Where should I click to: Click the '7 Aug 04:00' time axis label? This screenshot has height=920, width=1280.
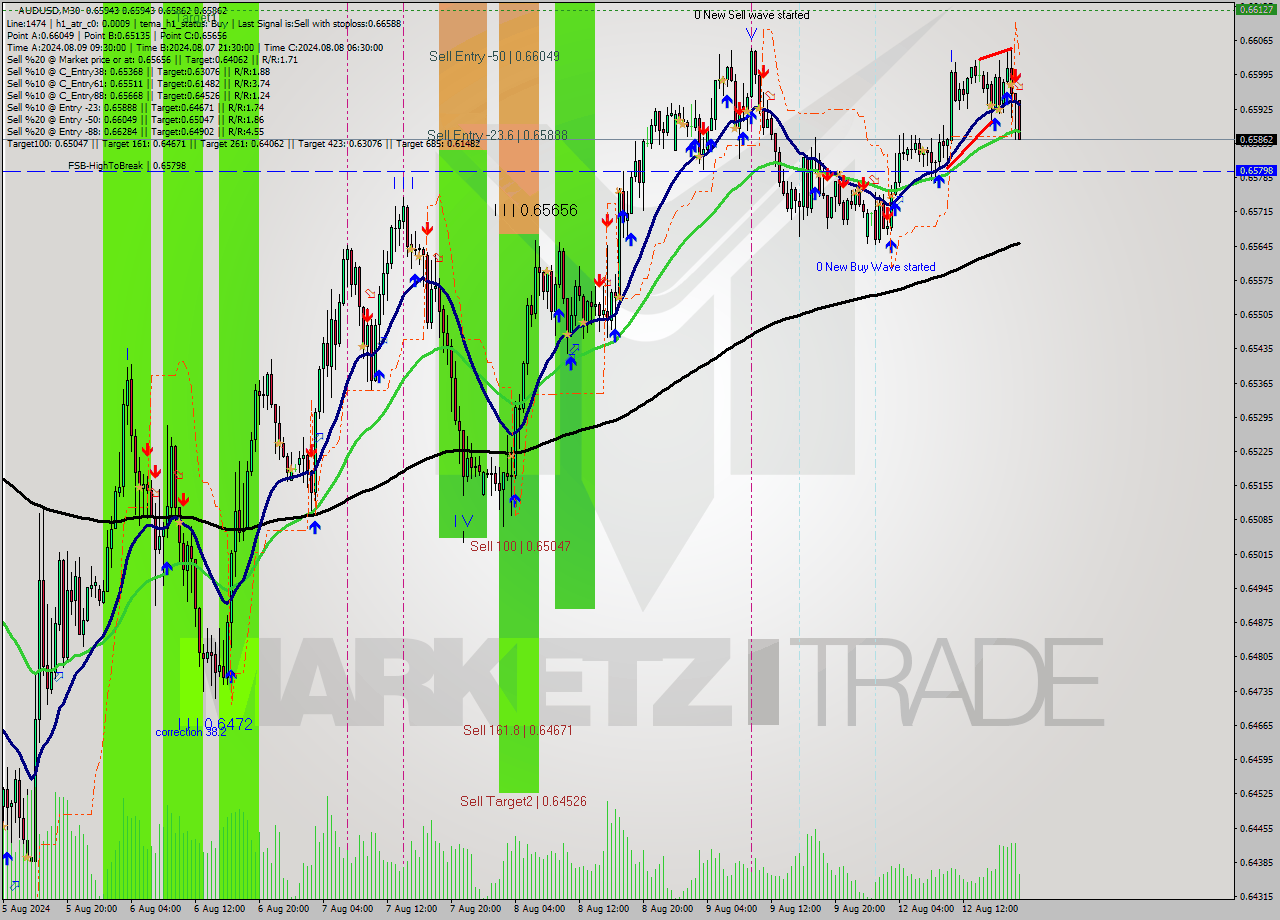coord(348,909)
